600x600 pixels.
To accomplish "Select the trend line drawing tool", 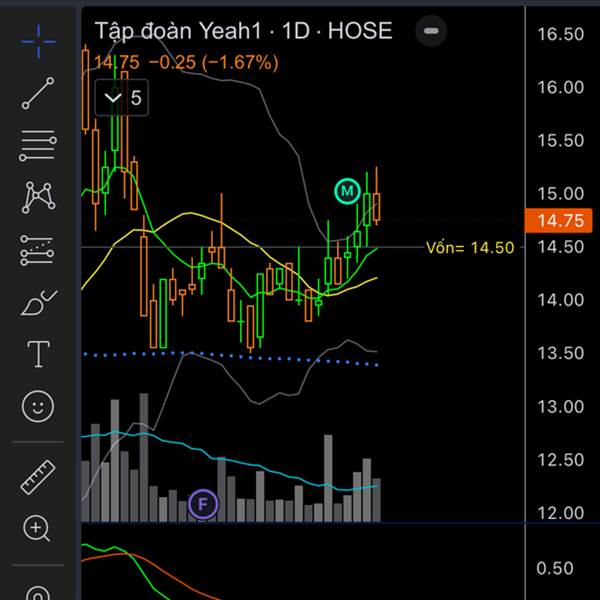I will point(38,93).
